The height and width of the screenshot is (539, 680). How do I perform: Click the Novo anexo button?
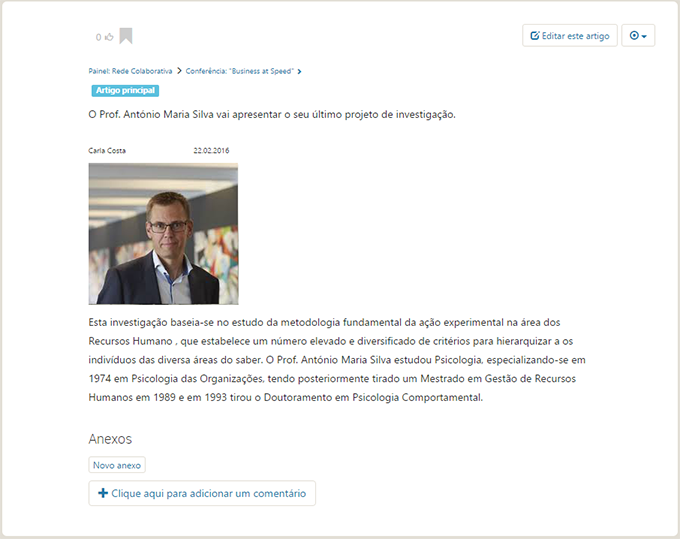click(117, 465)
